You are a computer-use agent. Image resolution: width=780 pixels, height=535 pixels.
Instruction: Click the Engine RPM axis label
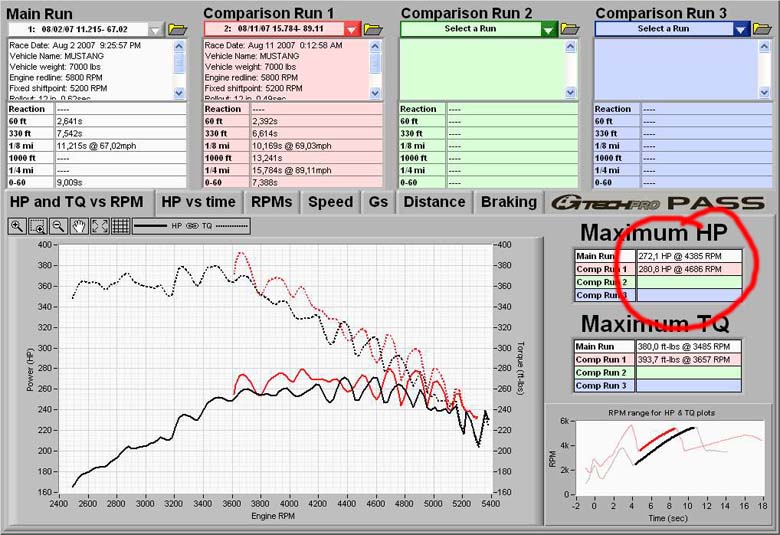(x=273, y=516)
